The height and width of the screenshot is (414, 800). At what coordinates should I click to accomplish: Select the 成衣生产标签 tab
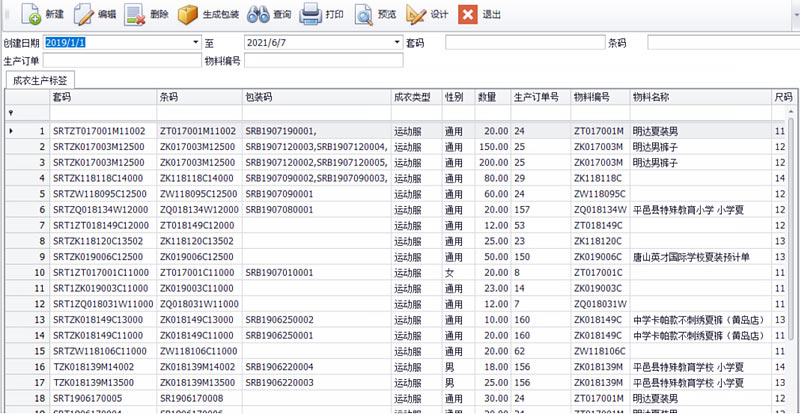tap(40, 79)
